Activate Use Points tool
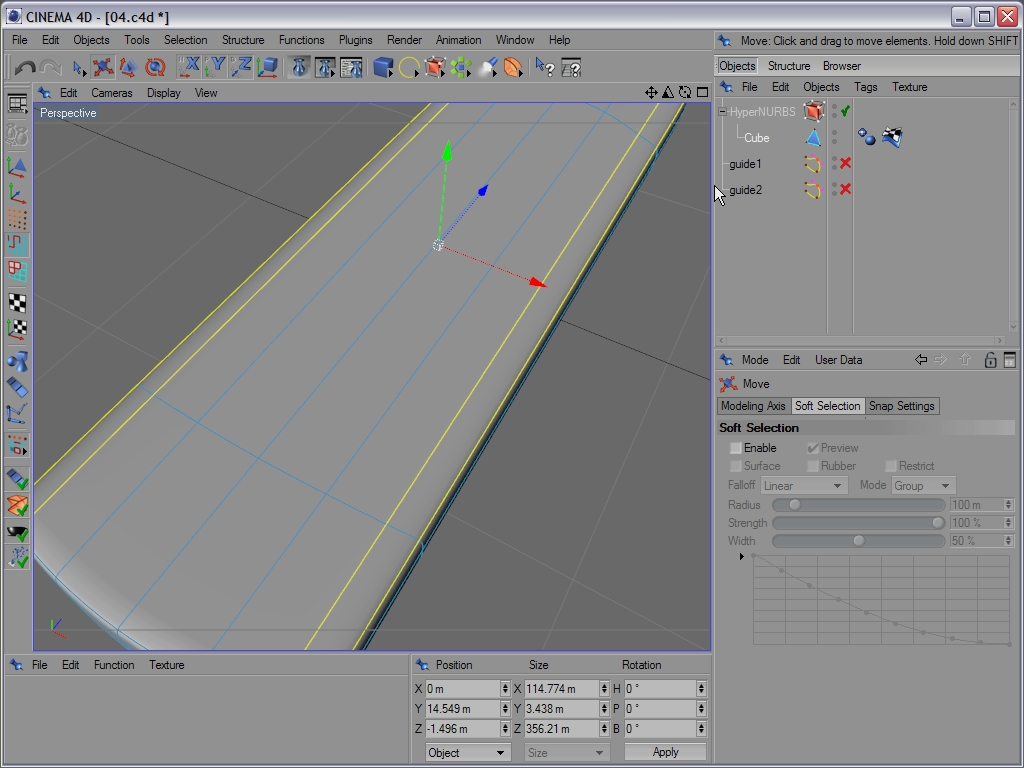Viewport: 1024px width, 768px height. click(17, 219)
